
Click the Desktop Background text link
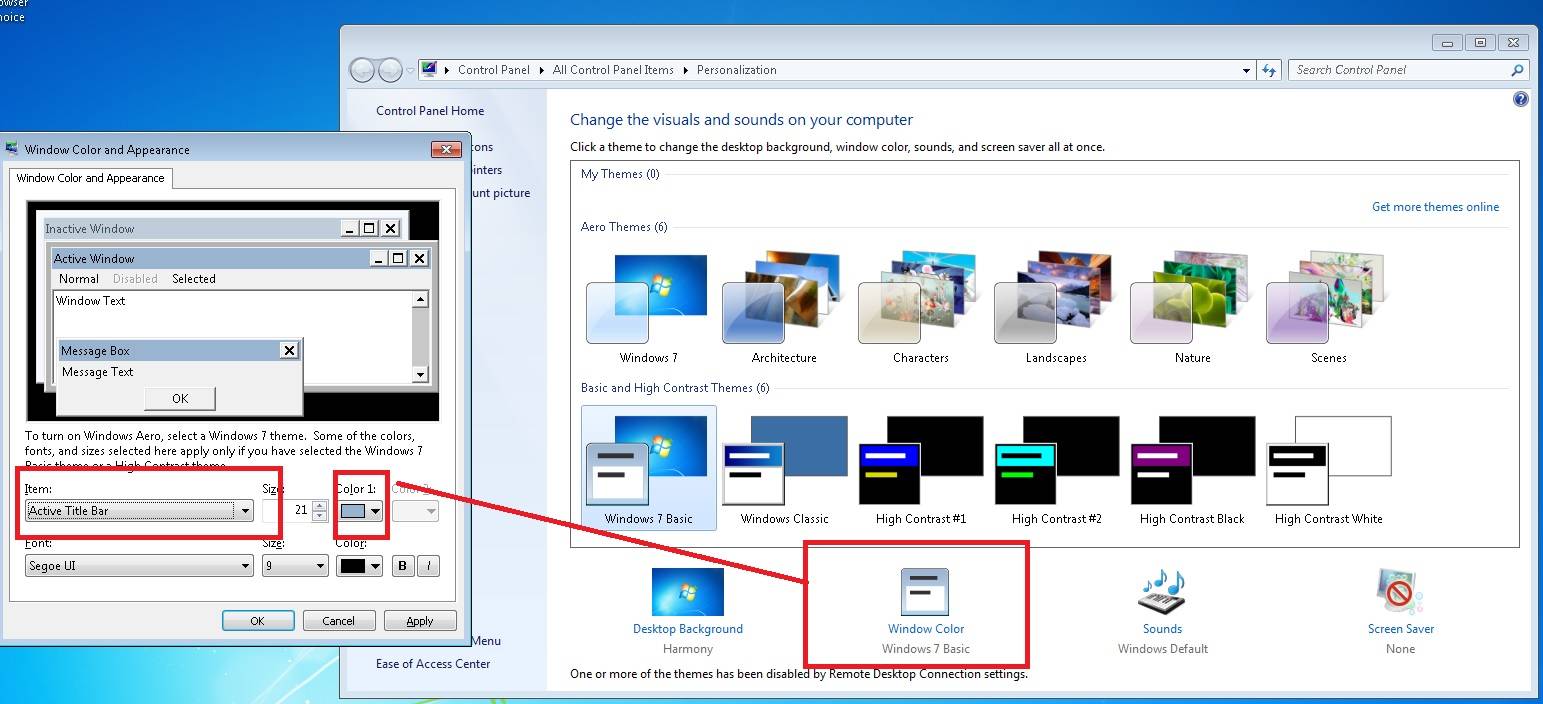tap(688, 629)
